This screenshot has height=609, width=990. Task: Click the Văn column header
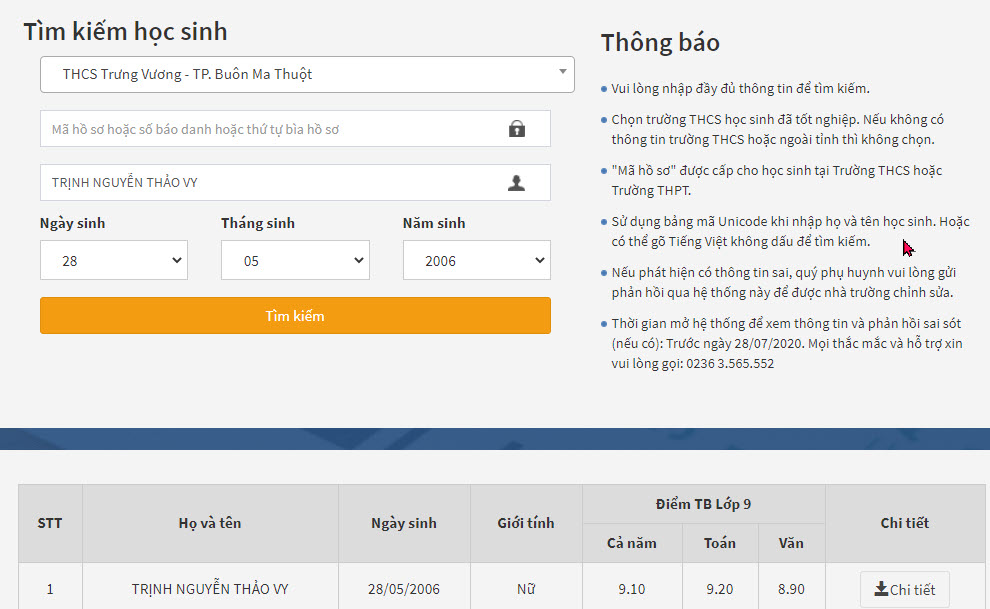click(791, 543)
